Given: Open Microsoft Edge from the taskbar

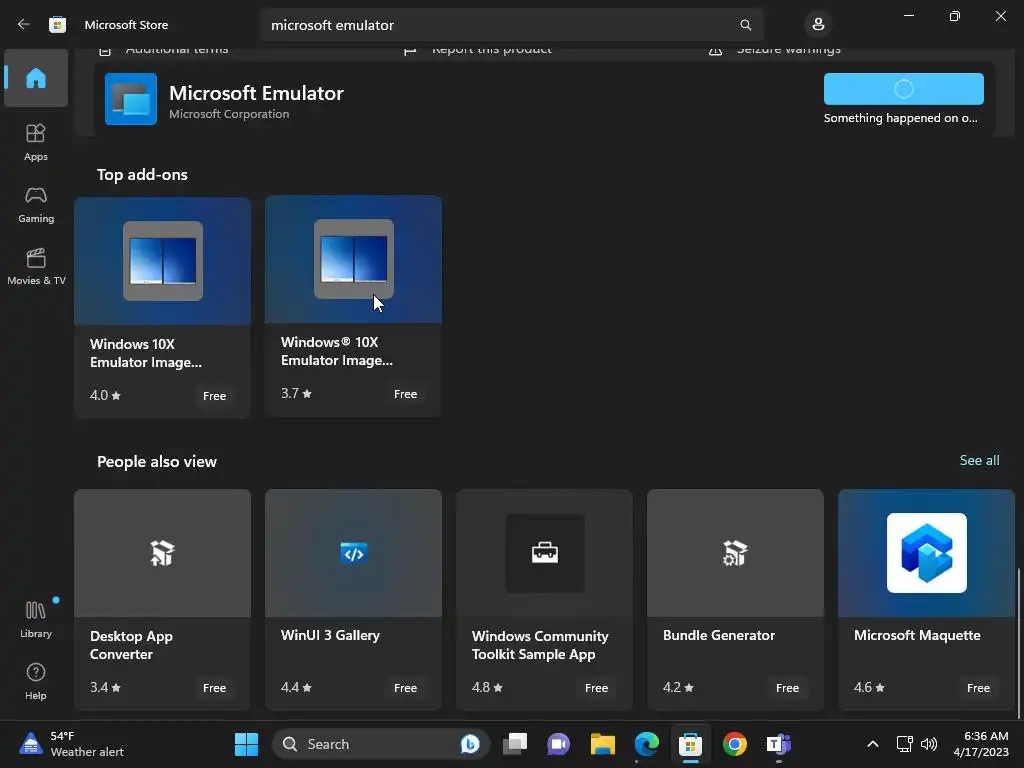Looking at the screenshot, I should point(647,744).
